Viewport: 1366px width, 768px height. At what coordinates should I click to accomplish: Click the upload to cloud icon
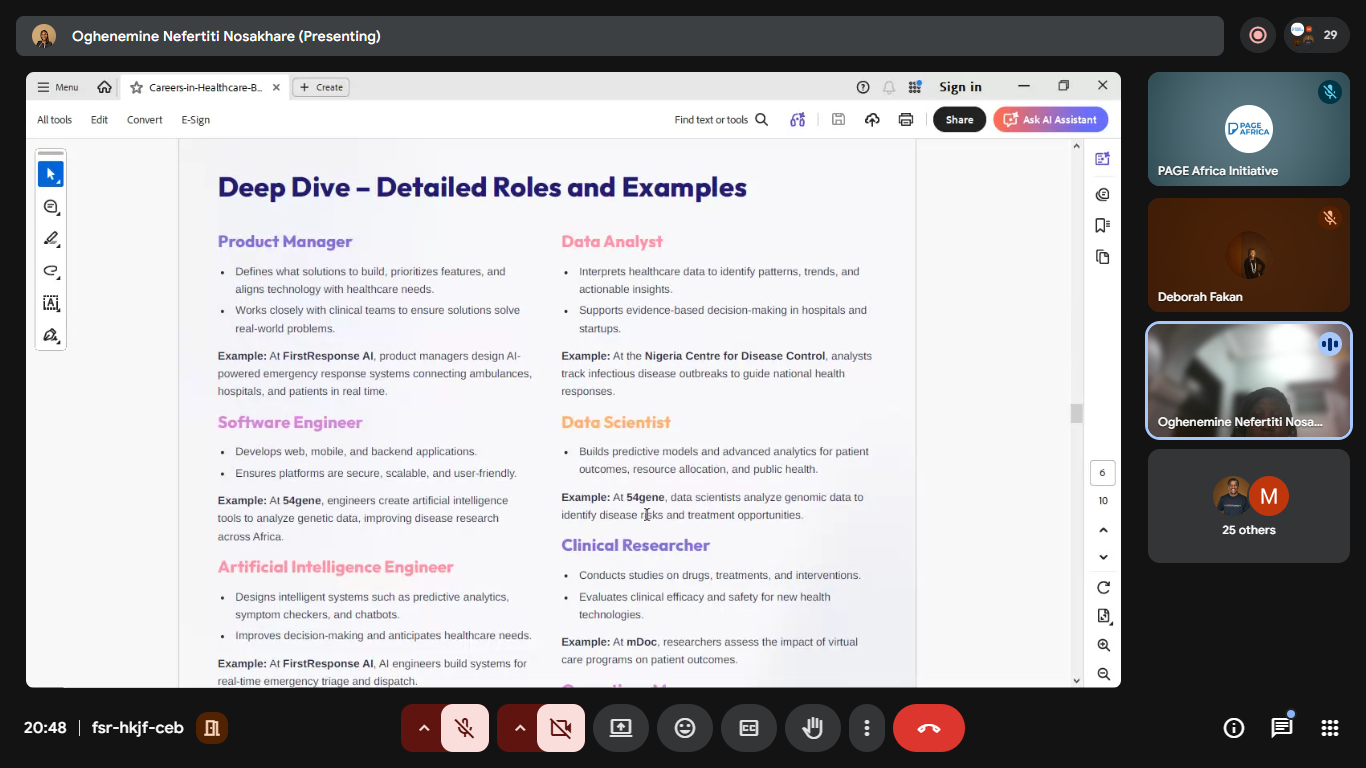click(872, 120)
